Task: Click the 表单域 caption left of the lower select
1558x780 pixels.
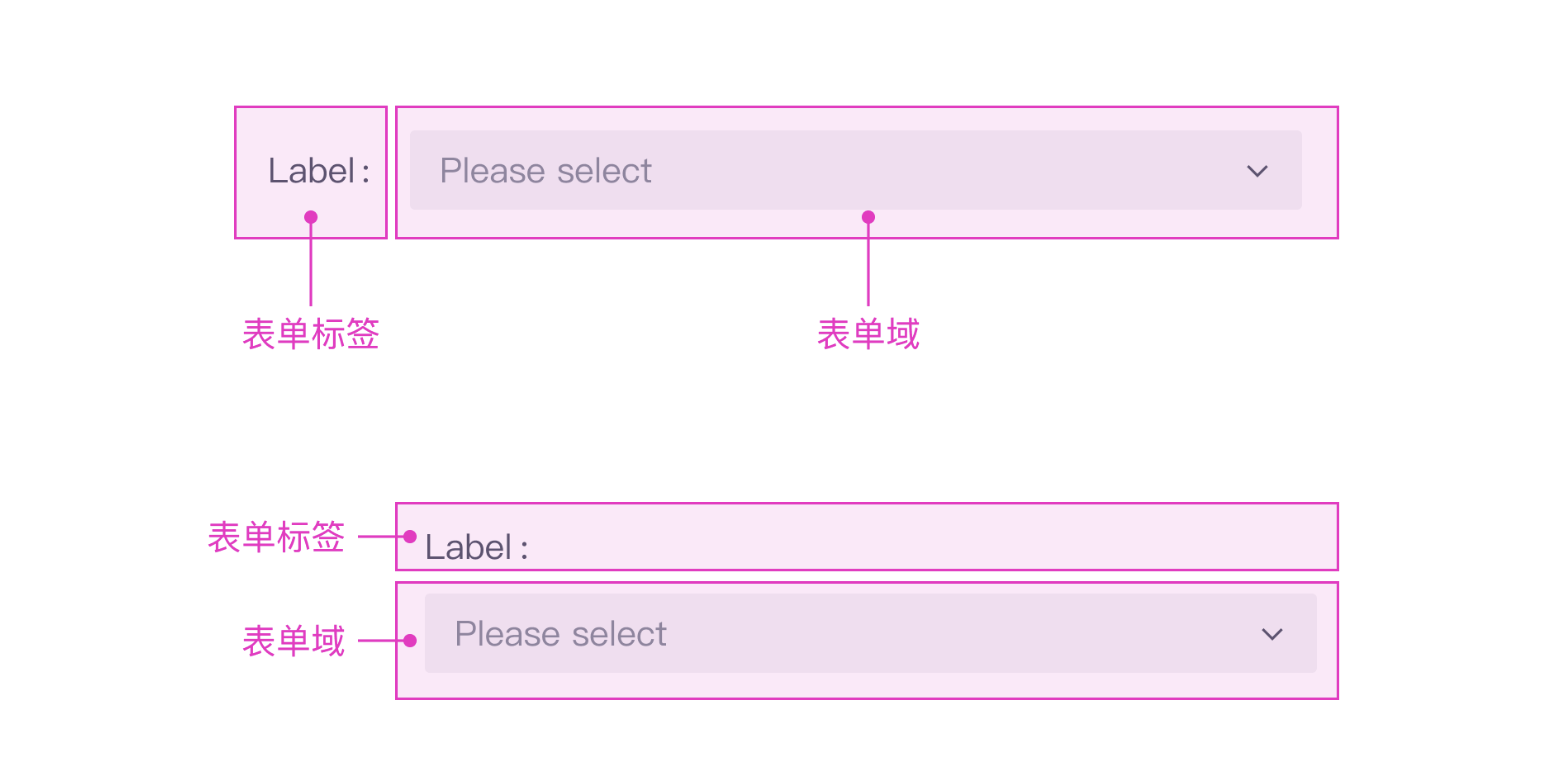Action: coord(293,640)
